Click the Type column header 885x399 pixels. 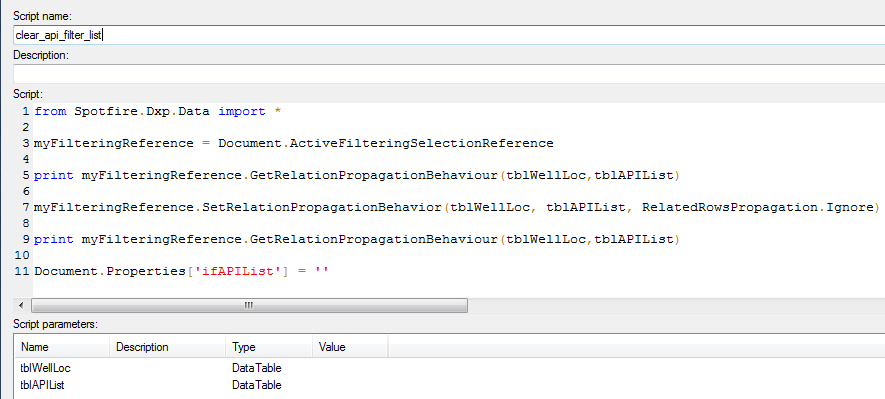(269, 347)
